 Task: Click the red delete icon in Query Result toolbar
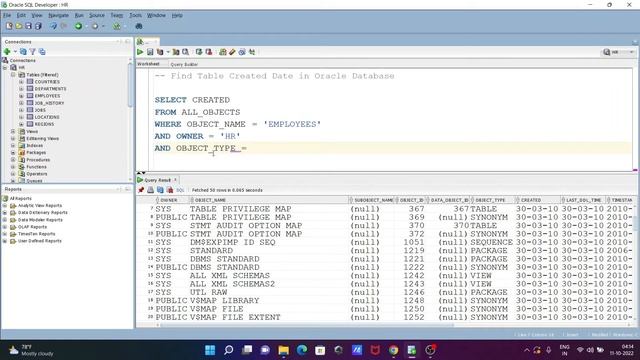click(170, 190)
